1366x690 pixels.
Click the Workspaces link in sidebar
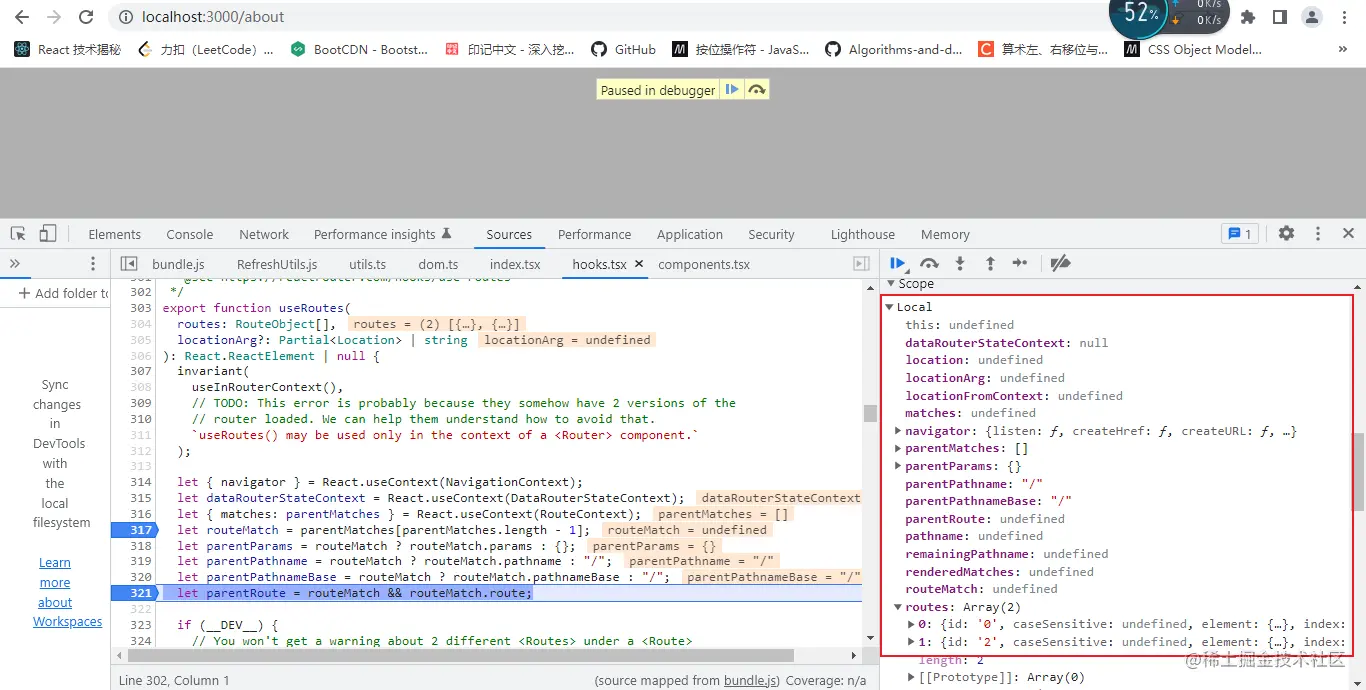(x=67, y=621)
